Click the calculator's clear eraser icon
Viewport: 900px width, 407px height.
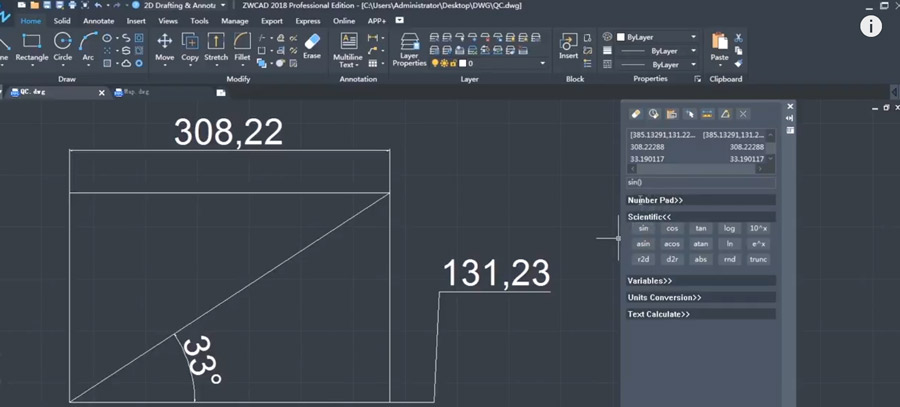click(x=634, y=114)
